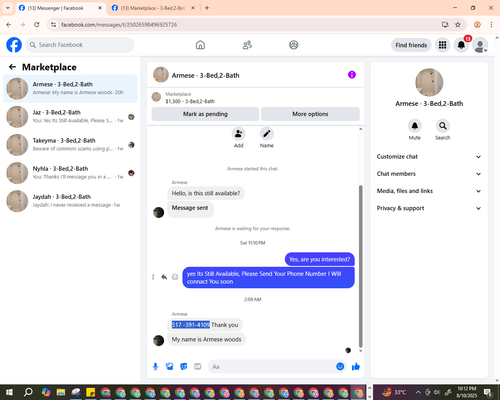Open Jaydah 3-Bed,2-Bath conversation
The height and width of the screenshot is (400, 500).
pos(70,201)
